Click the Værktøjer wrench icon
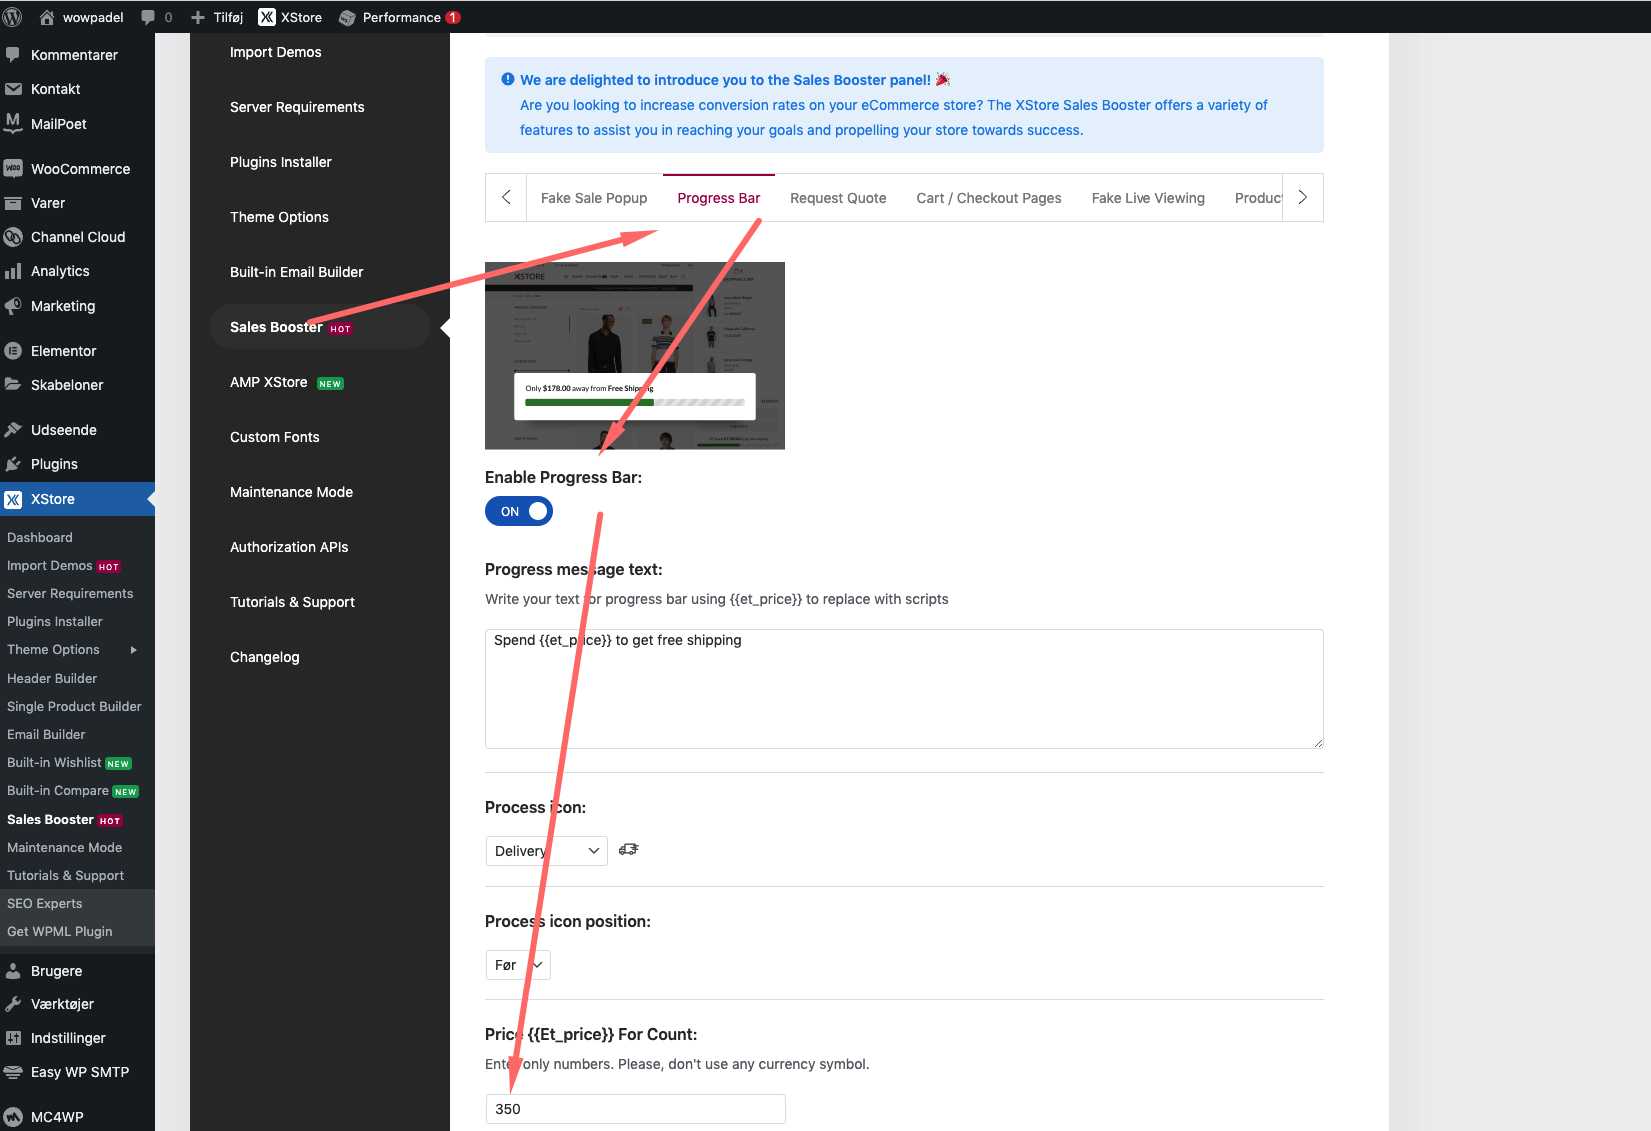This screenshot has width=1651, height=1131. (13, 1004)
